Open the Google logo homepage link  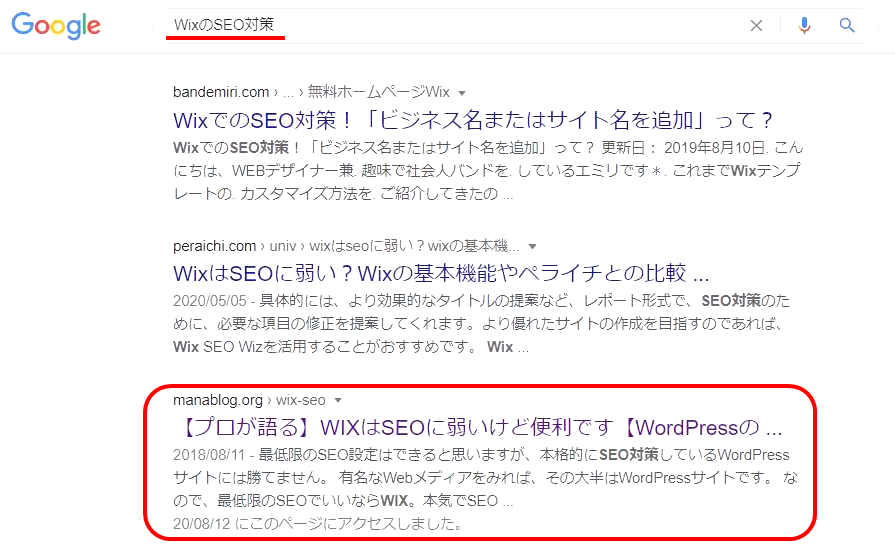(x=56, y=26)
